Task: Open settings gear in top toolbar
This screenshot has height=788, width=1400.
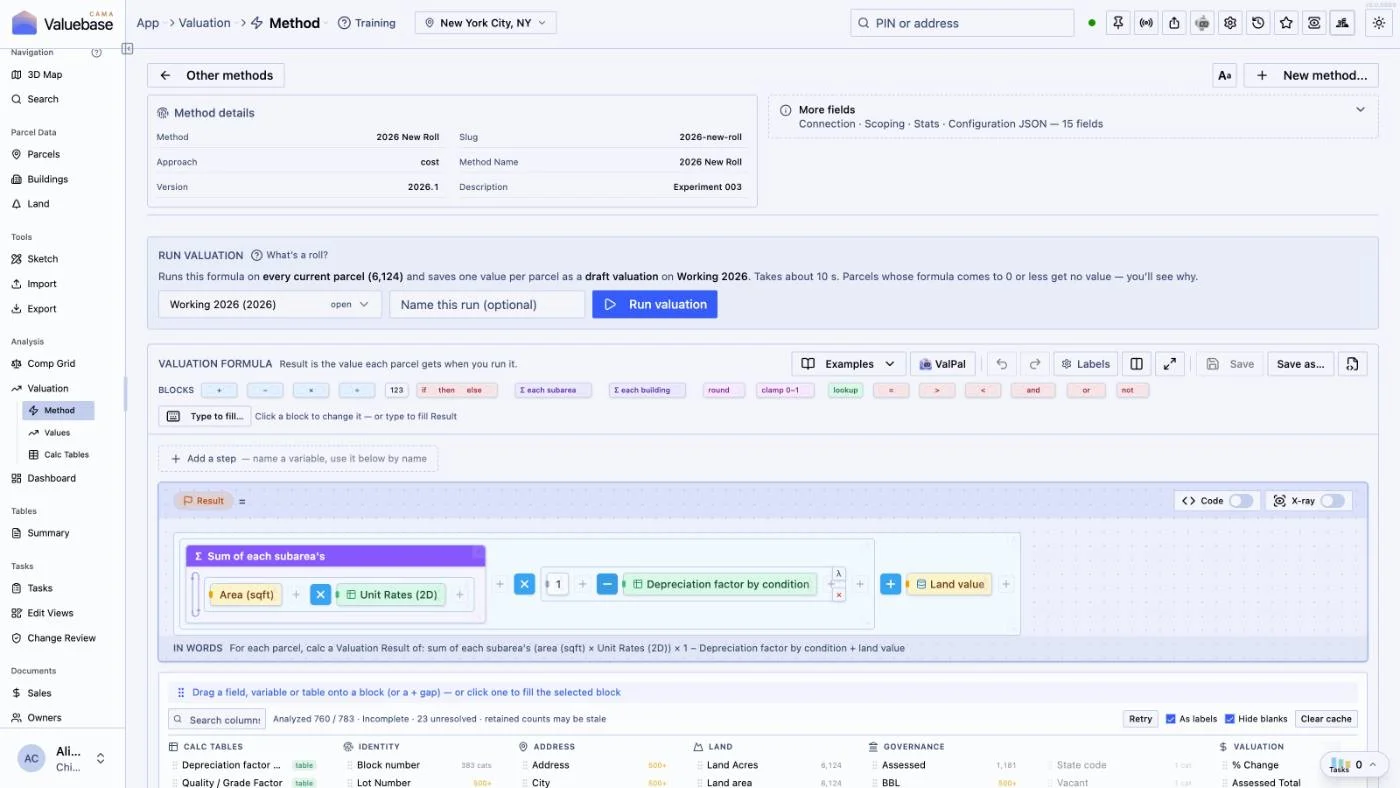Action: coord(1230,23)
